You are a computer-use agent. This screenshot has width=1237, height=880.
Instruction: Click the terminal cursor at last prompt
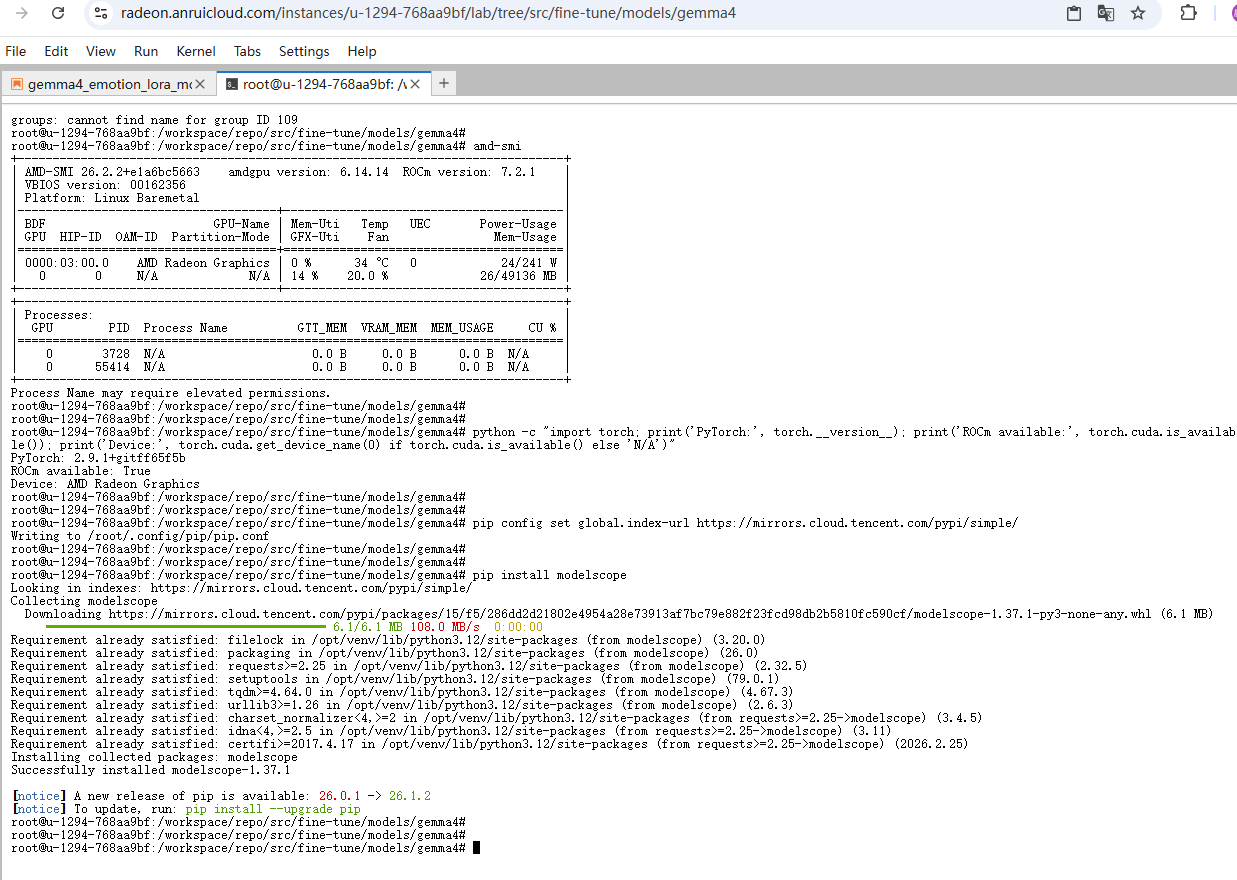click(477, 848)
